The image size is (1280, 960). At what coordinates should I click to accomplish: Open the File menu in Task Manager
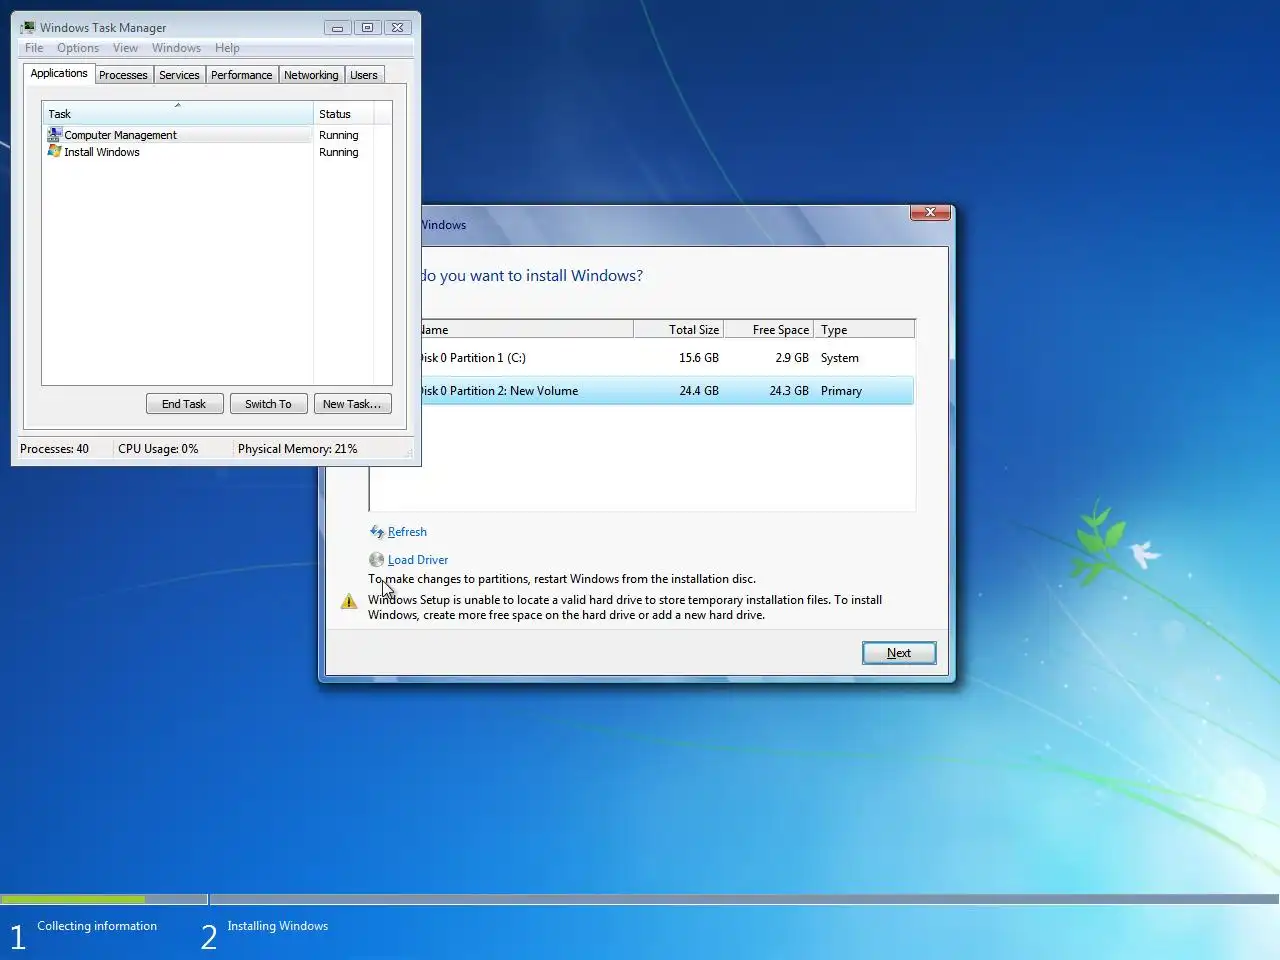[x=34, y=48]
